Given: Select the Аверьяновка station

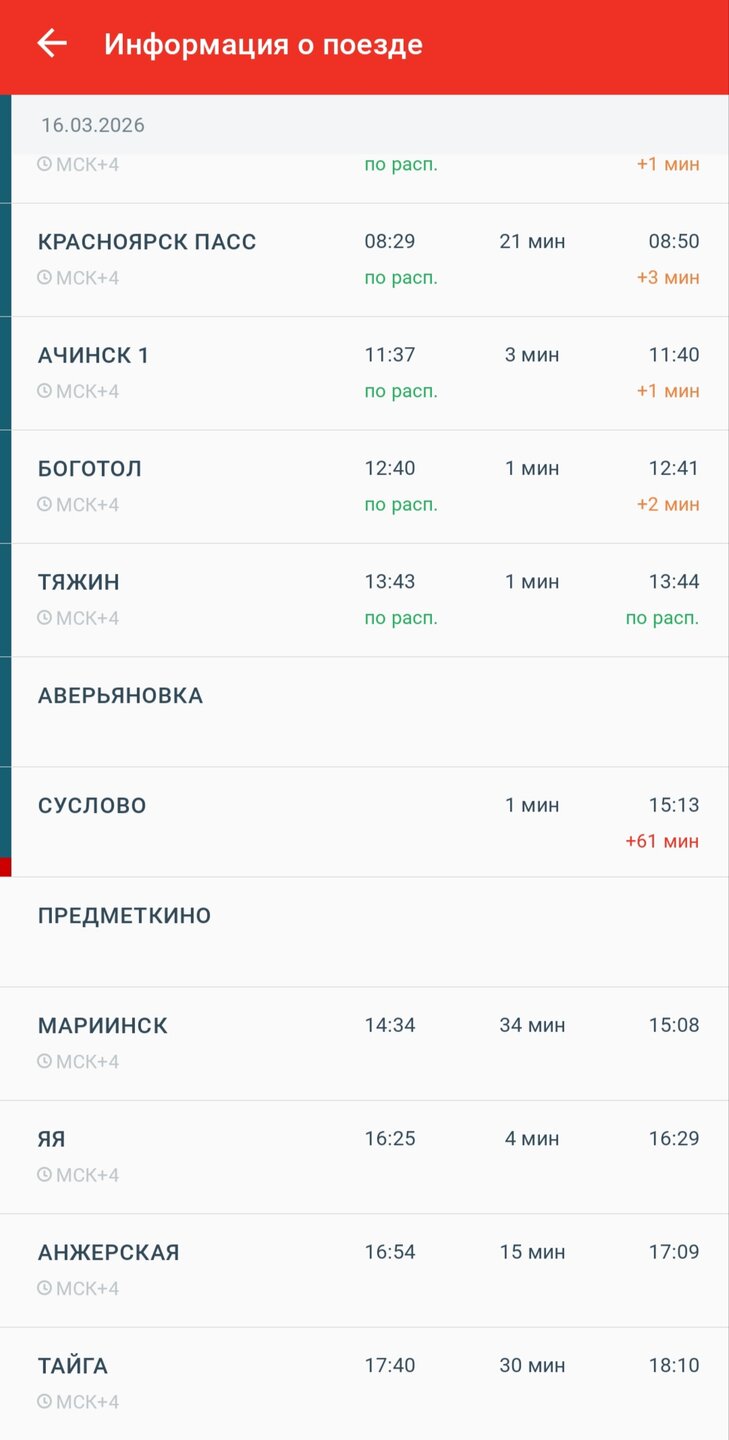Looking at the screenshot, I should click(120, 696).
